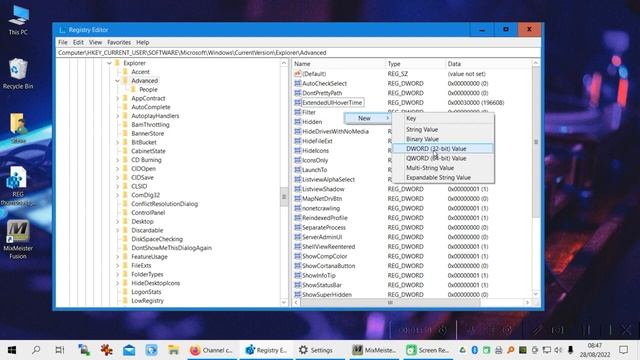Click the horizontal scrollbar right arrow
The width and height of the screenshot is (640, 360).
coord(527,302)
